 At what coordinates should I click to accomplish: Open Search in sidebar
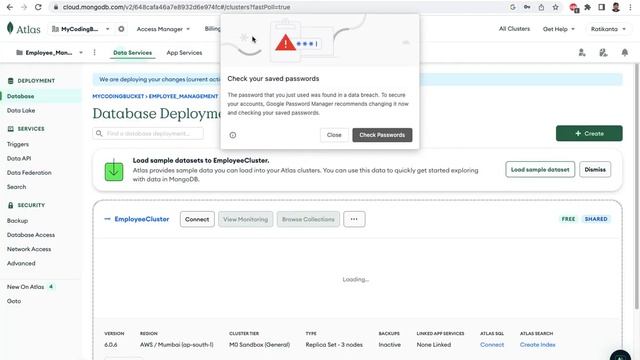coord(16,187)
